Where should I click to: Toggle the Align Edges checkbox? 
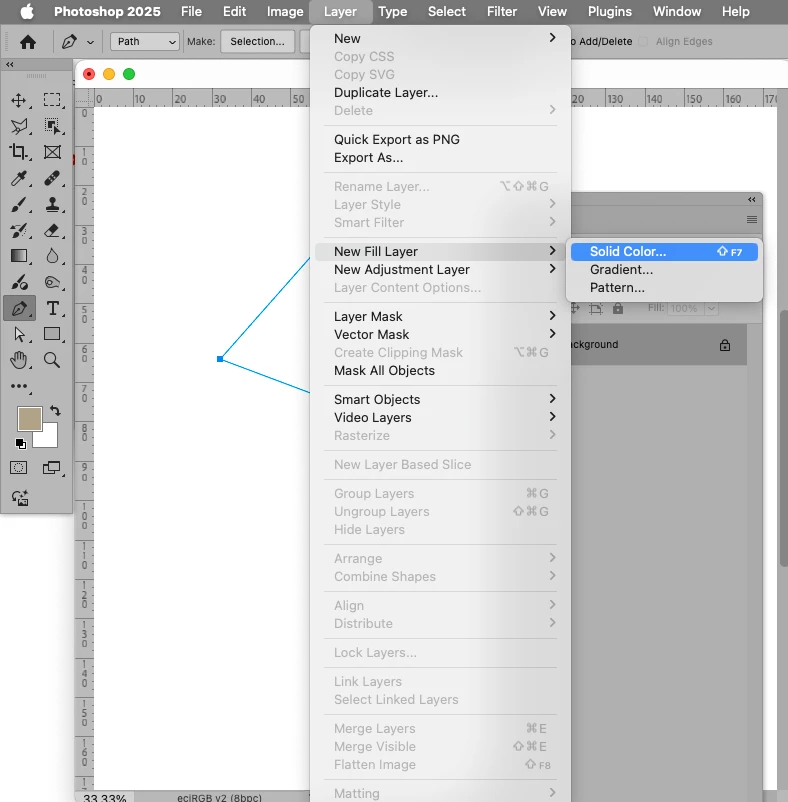pos(644,41)
